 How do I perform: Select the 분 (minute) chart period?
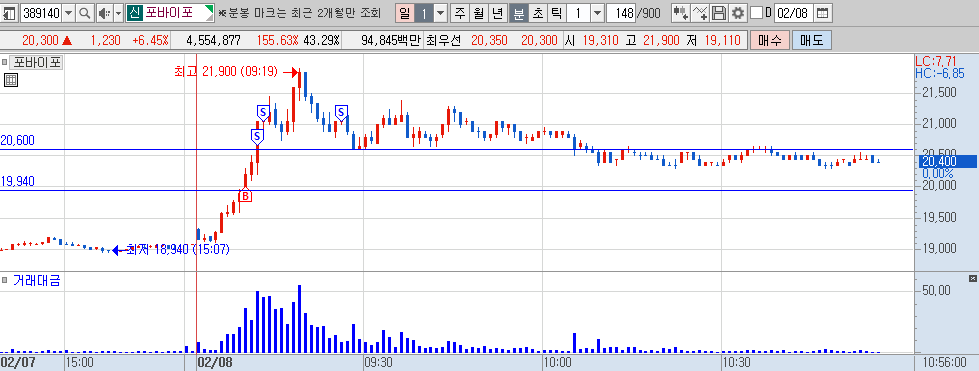point(518,12)
